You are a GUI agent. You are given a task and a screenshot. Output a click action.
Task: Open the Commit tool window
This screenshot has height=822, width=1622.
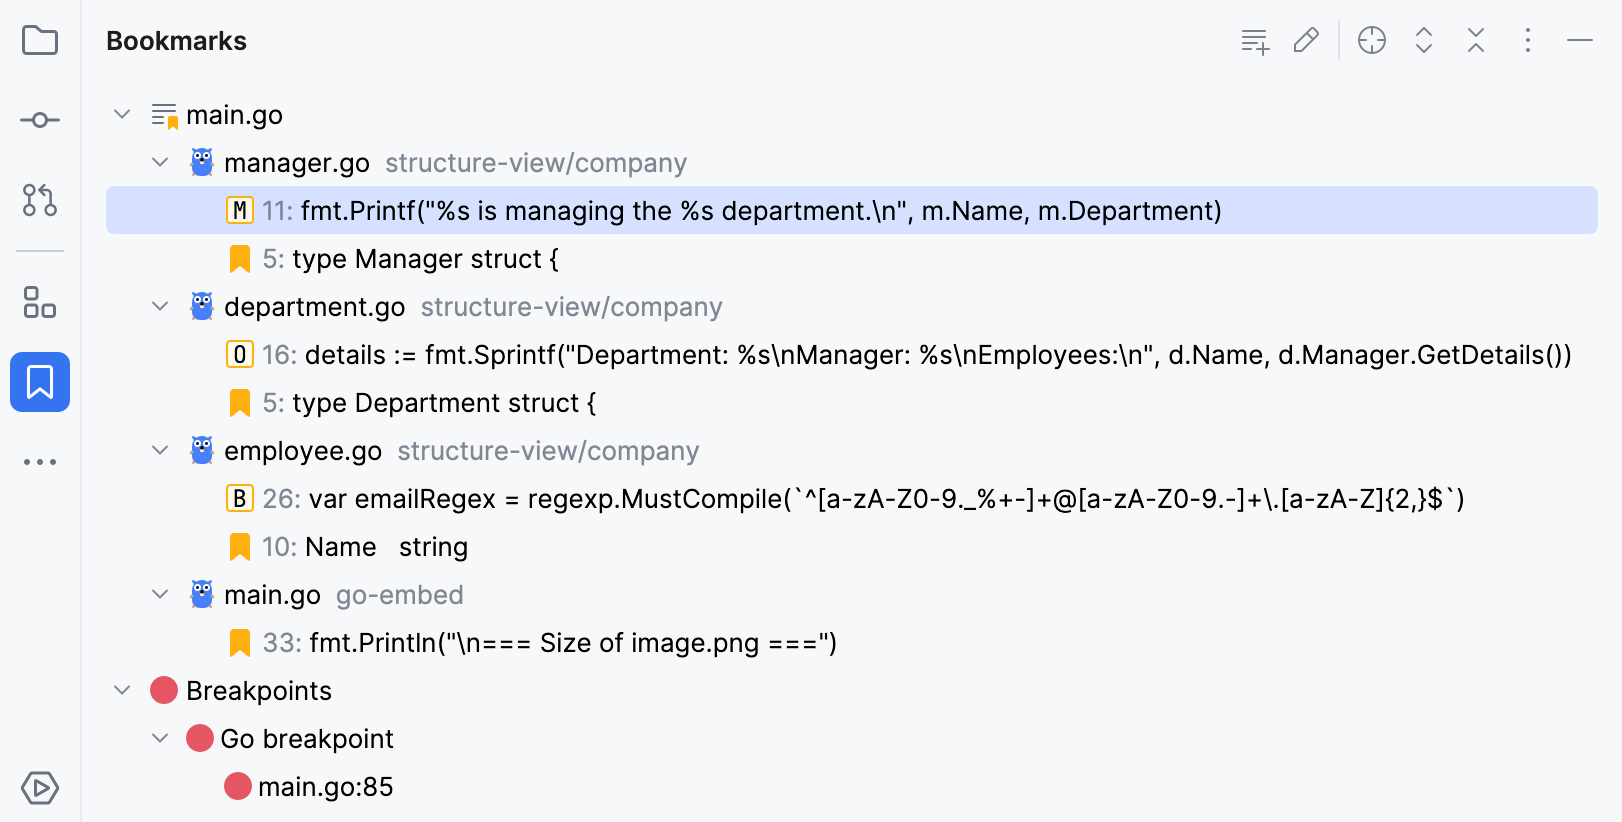(40, 120)
